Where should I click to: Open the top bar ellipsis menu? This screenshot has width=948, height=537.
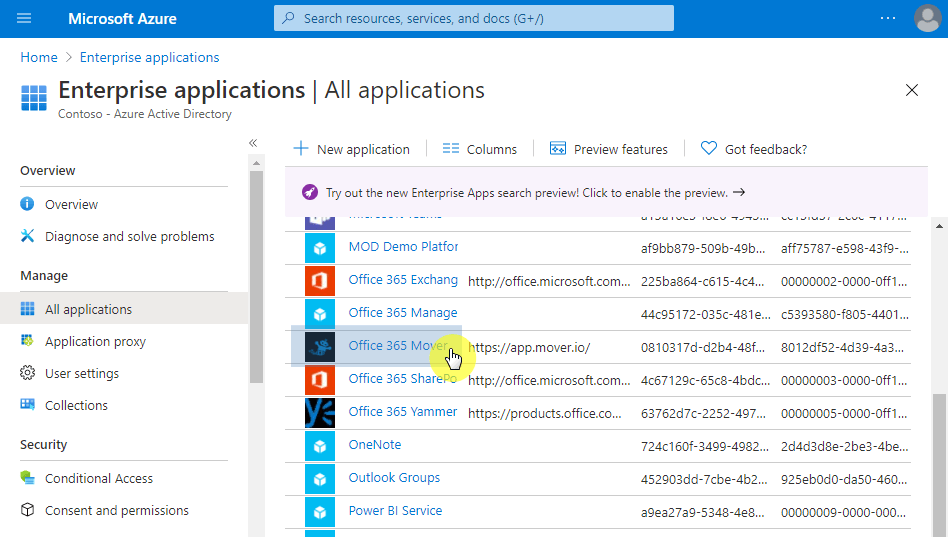[888, 18]
